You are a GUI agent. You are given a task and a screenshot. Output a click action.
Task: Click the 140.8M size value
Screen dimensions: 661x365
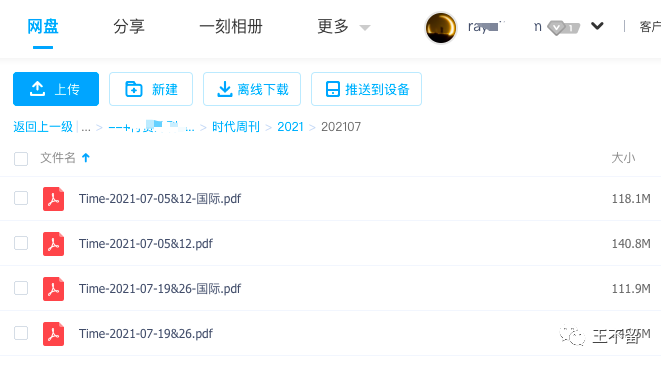click(x=631, y=244)
